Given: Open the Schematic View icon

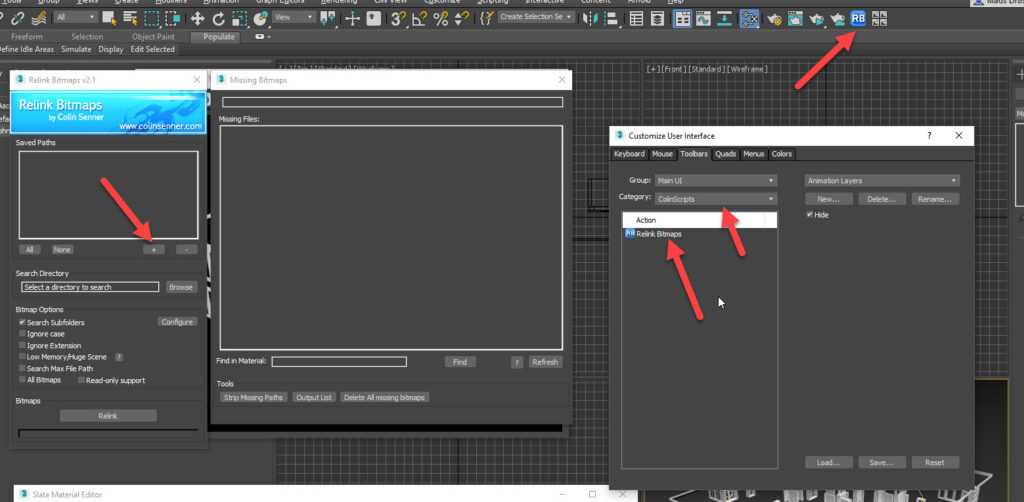Looking at the screenshot, I should coord(724,19).
